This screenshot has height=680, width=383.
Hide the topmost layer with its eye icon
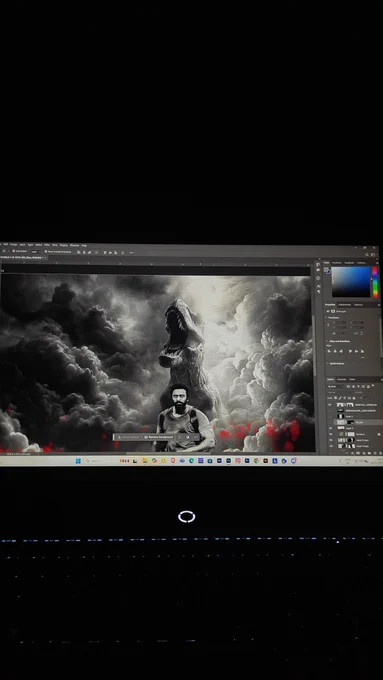click(330, 405)
